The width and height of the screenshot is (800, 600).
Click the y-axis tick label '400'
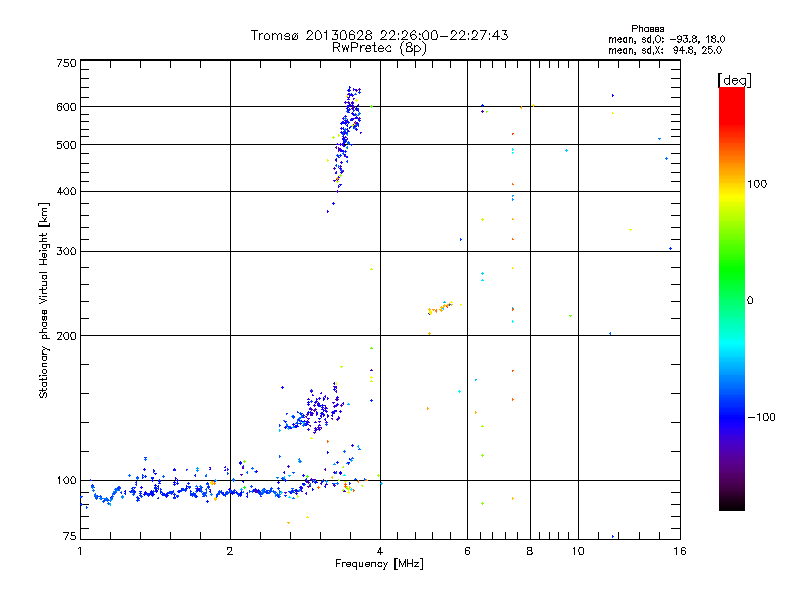click(x=66, y=191)
